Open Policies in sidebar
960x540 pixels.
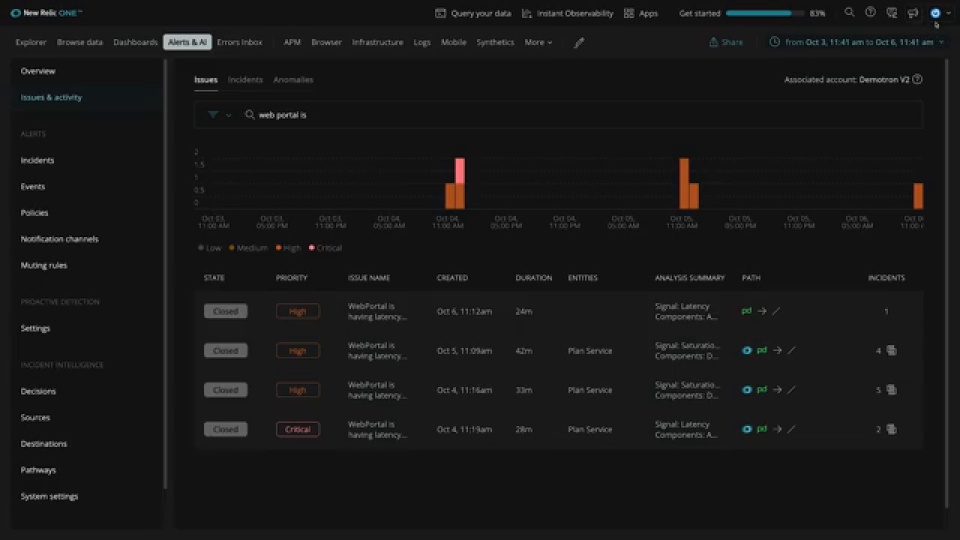(x=34, y=213)
